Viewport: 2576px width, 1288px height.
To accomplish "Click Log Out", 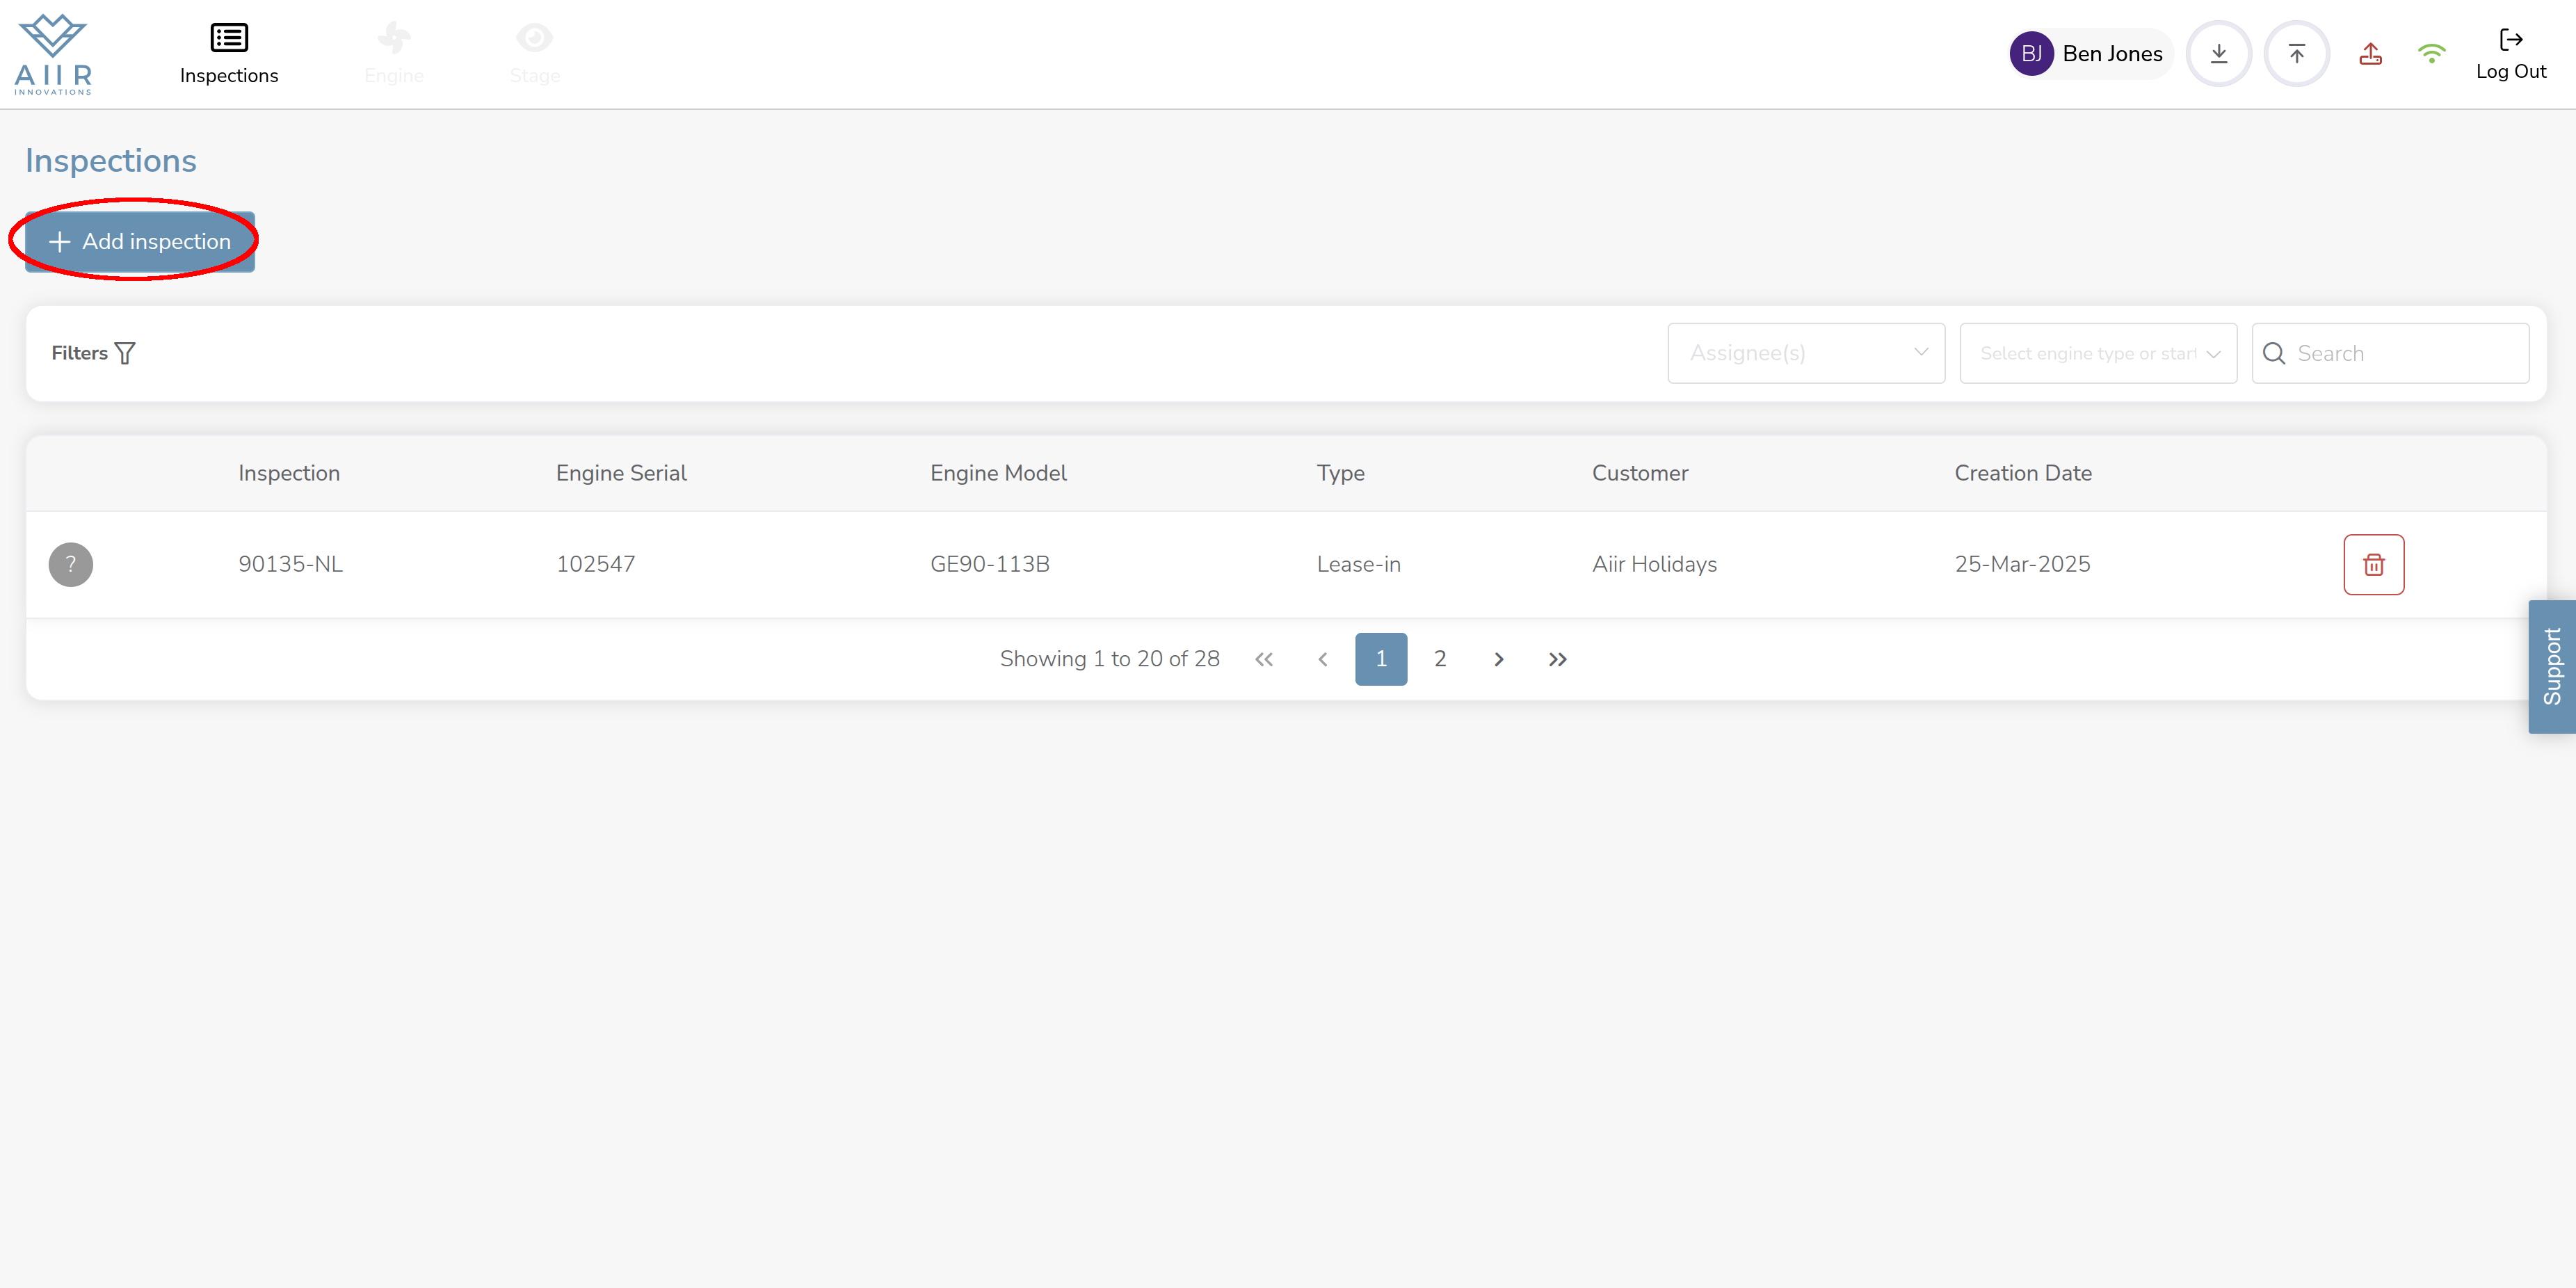I will 2510,54.
